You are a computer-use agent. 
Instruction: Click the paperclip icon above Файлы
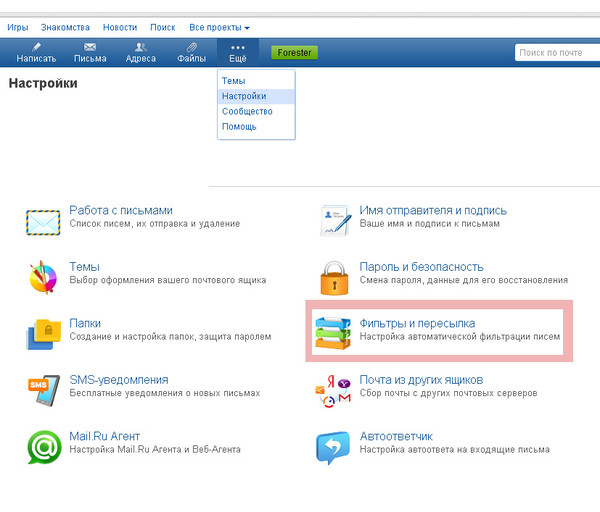191,47
